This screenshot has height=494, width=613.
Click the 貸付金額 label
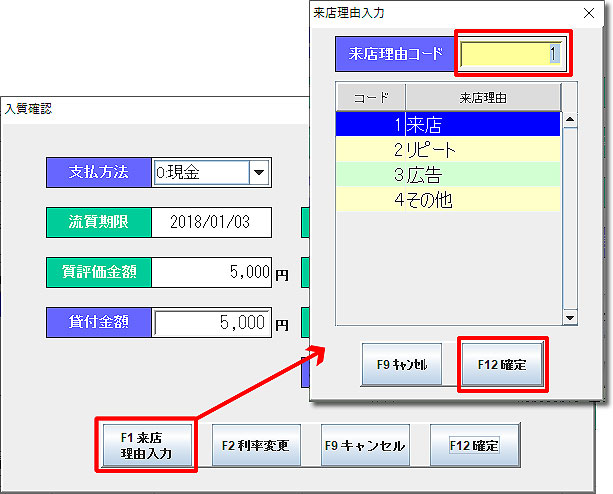coord(99,322)
